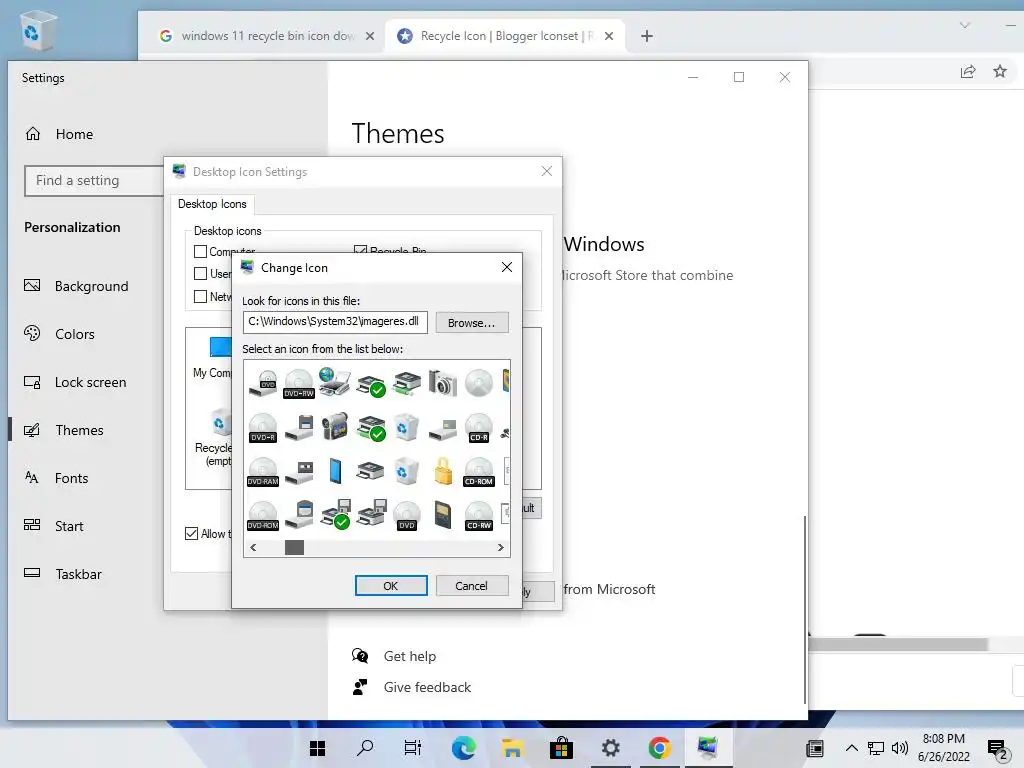Click the browser share page icon

point(968,71)
